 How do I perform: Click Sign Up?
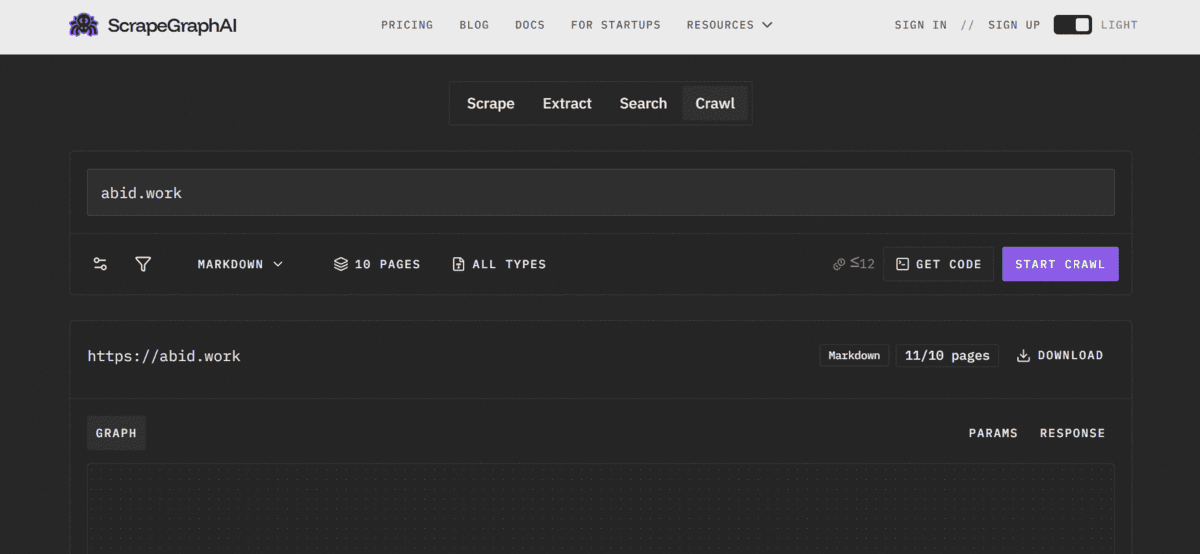pyautogui.click(x=1014, y=25)
